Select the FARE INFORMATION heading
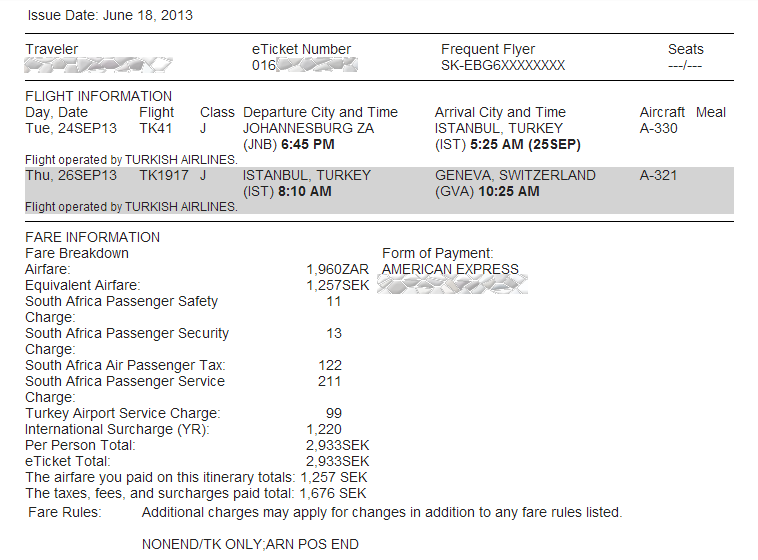Image resolution: width=758 pixels, height=560 pixels. [x=92, y=237]
